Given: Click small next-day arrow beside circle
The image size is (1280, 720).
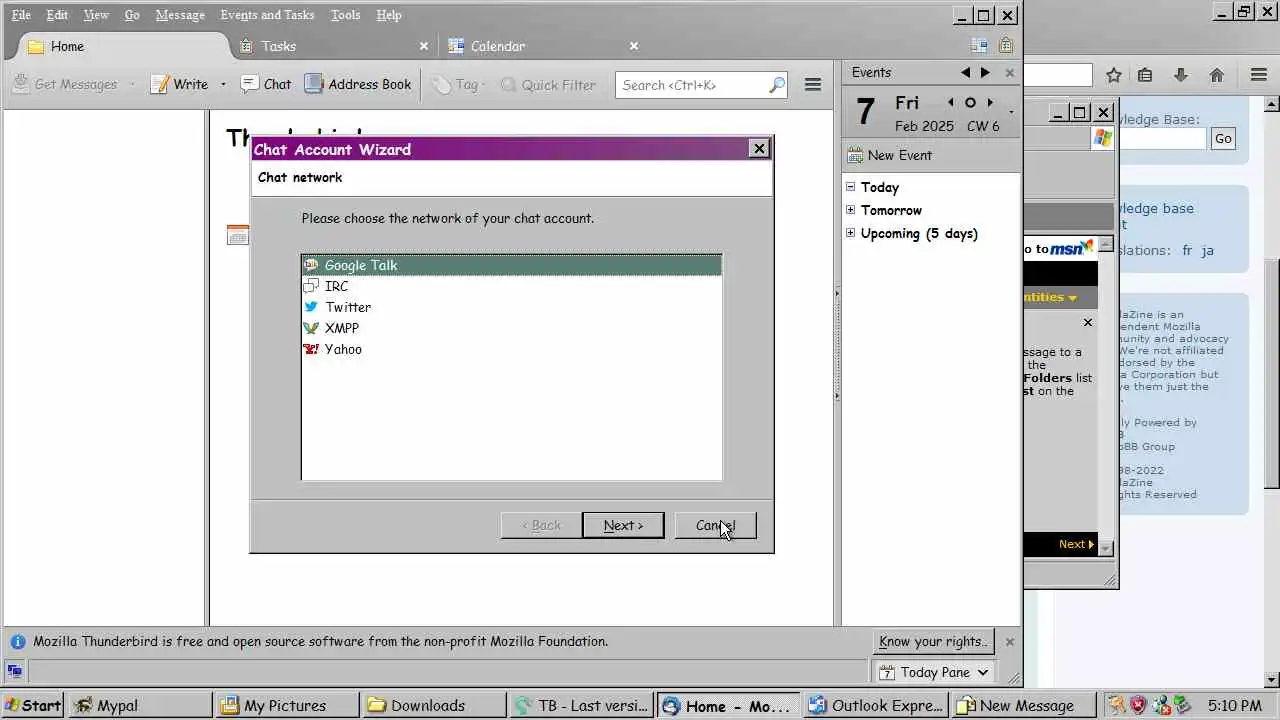Looking at the screenshot, I should coord(990,102).
